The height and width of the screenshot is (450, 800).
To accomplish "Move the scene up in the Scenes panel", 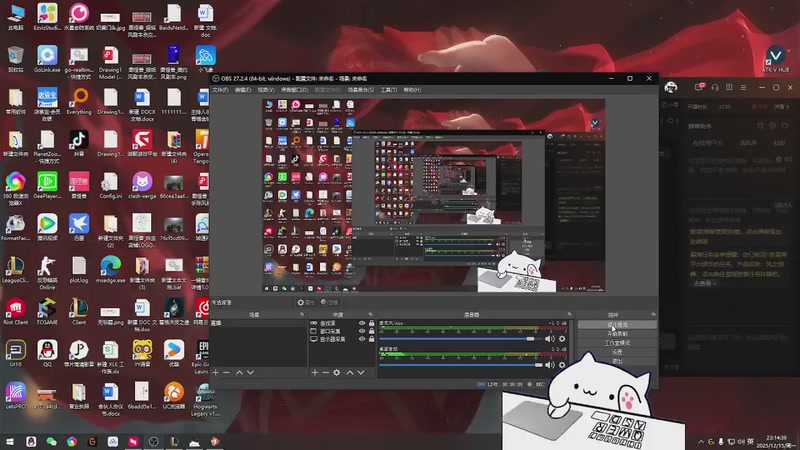I will (x=239, y=373).
